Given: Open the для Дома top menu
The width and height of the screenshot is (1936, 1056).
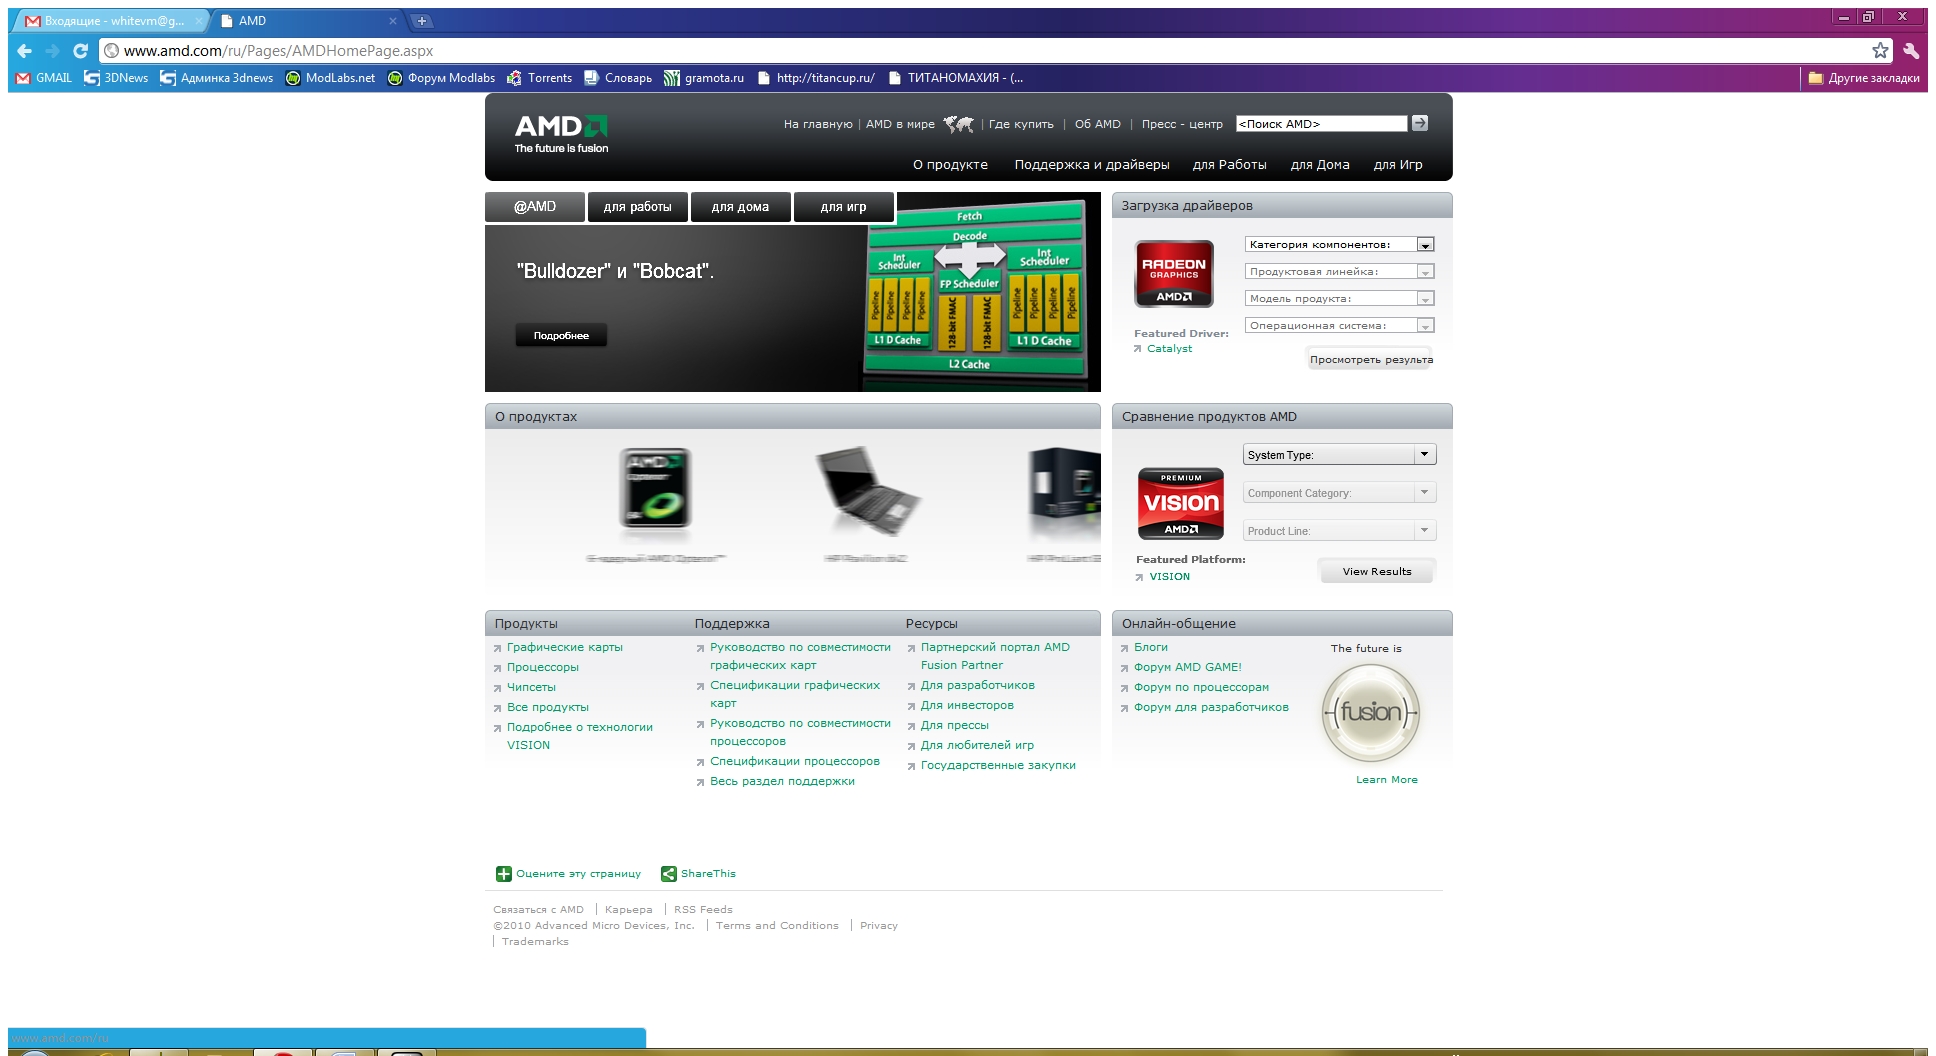Looking at the screenshot, I should [1320, 165].
